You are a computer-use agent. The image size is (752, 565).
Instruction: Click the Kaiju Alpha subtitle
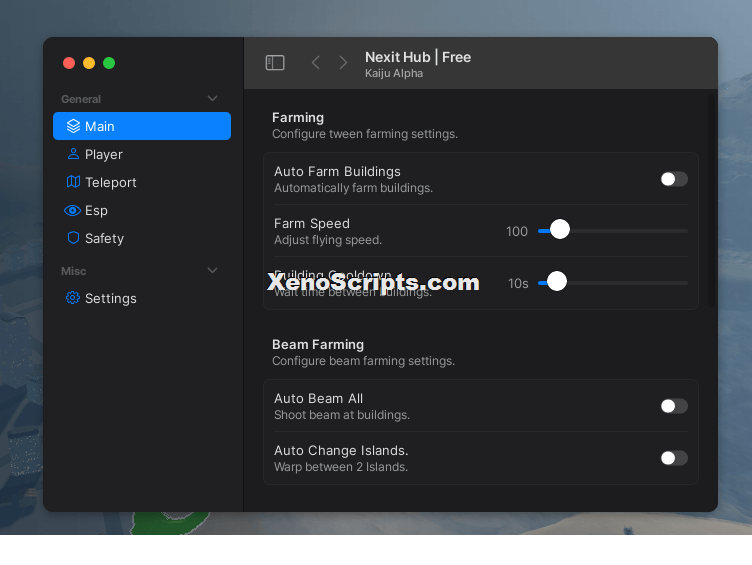coord(394,73)
